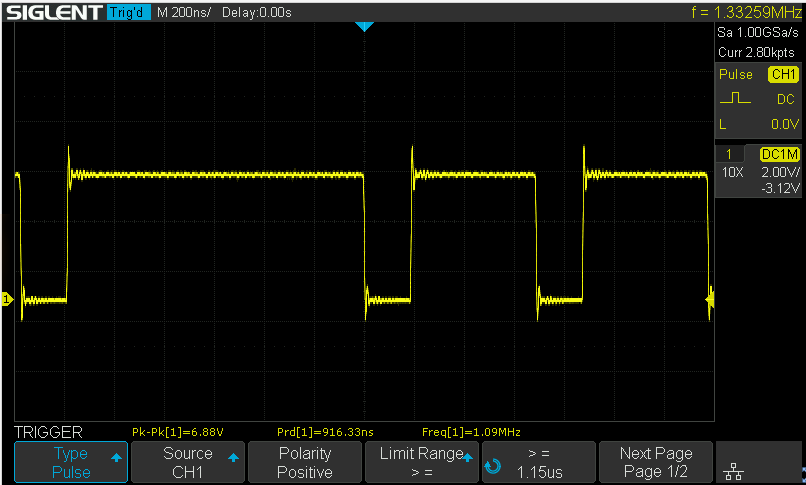Toggle the DC1M channel coupling box
The image size is (806, 485).
coord(779,154)
